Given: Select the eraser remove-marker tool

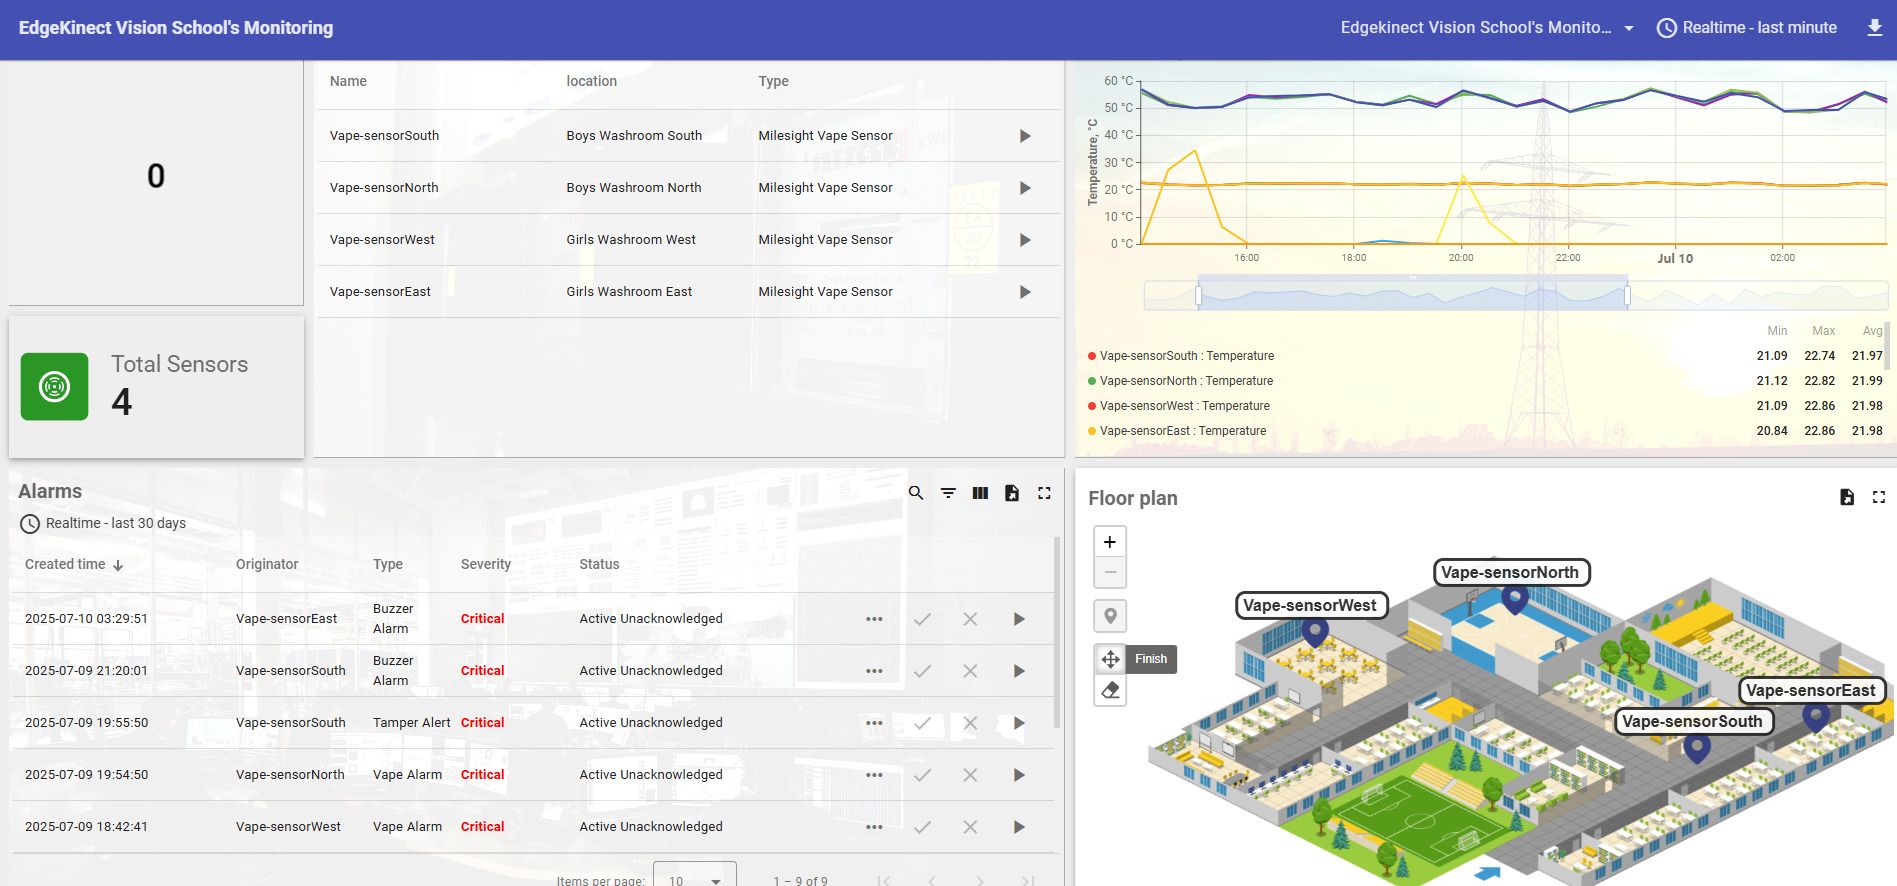Looking at the screenshot, I should 1110,690.
